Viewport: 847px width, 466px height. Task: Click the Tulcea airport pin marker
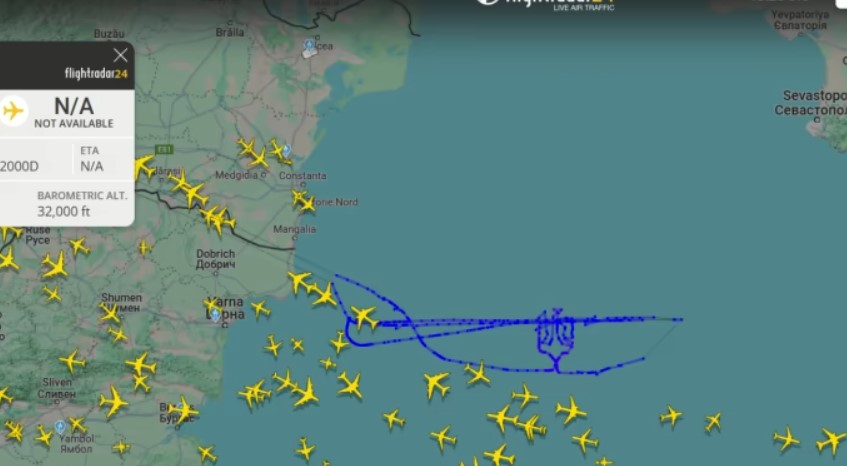tap(310, 45)
